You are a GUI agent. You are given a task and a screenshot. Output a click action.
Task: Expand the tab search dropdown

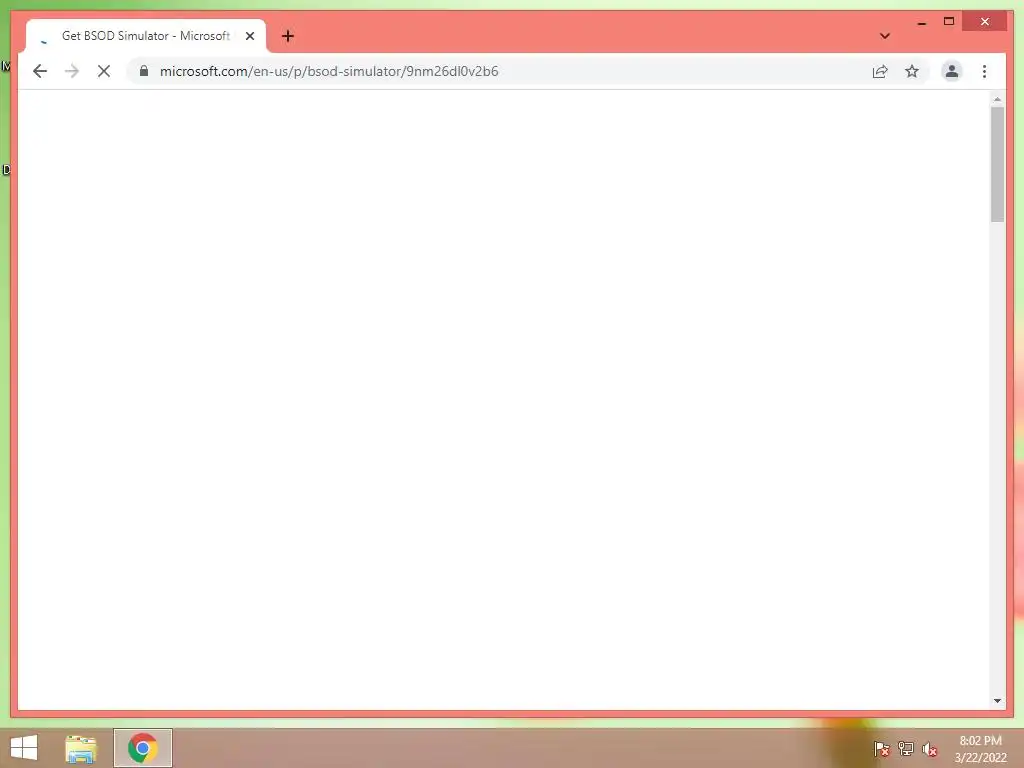pyautogui.click(x=885, y=36)
